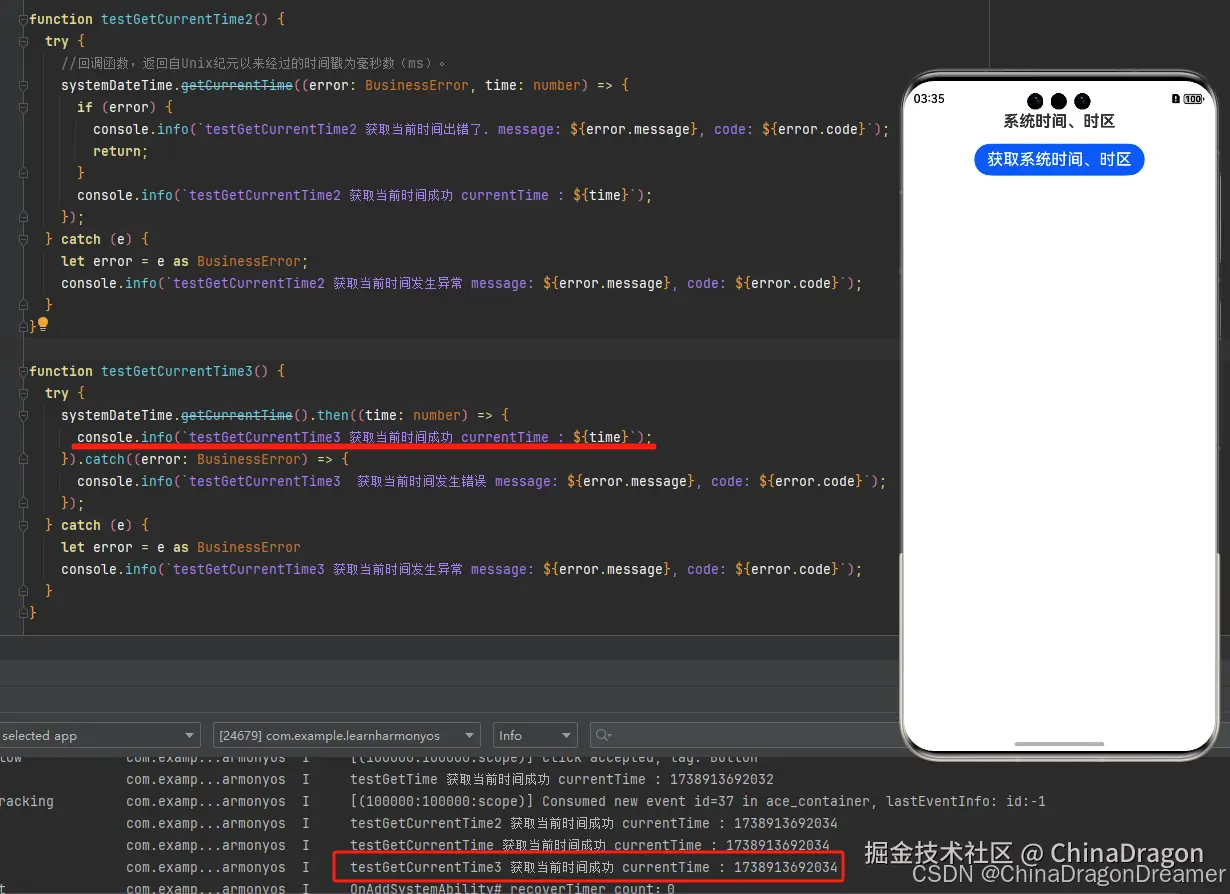Click the home indicator bar on phone
This screenshot has width=1230, height=894.
pos(1059,744)
